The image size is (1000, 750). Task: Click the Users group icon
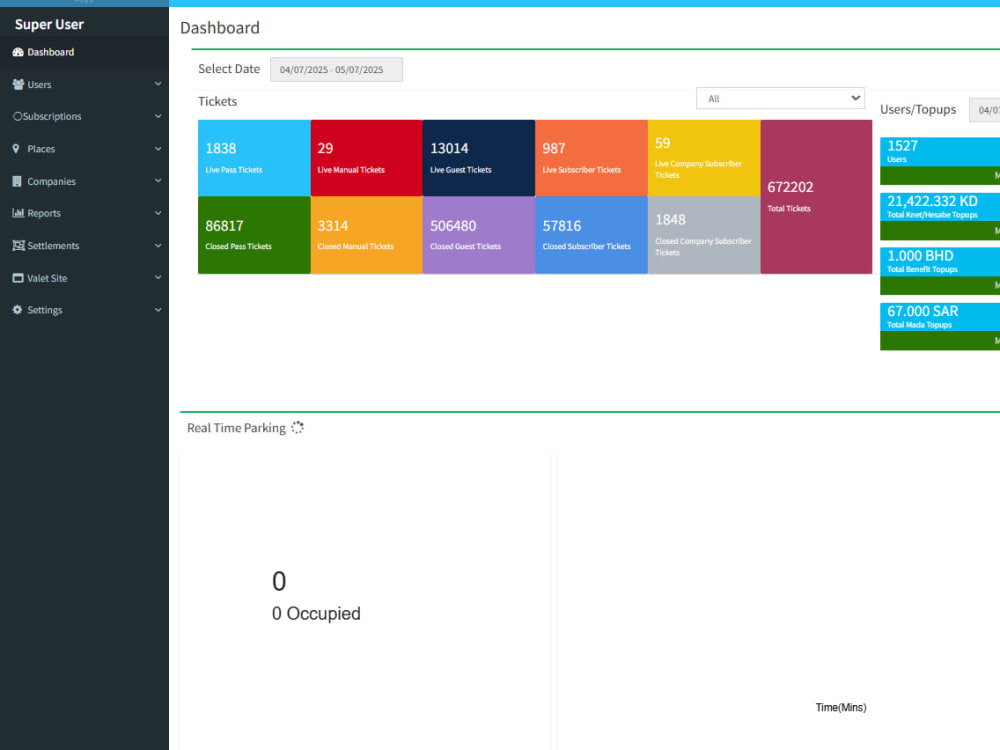tap(18, 84)
